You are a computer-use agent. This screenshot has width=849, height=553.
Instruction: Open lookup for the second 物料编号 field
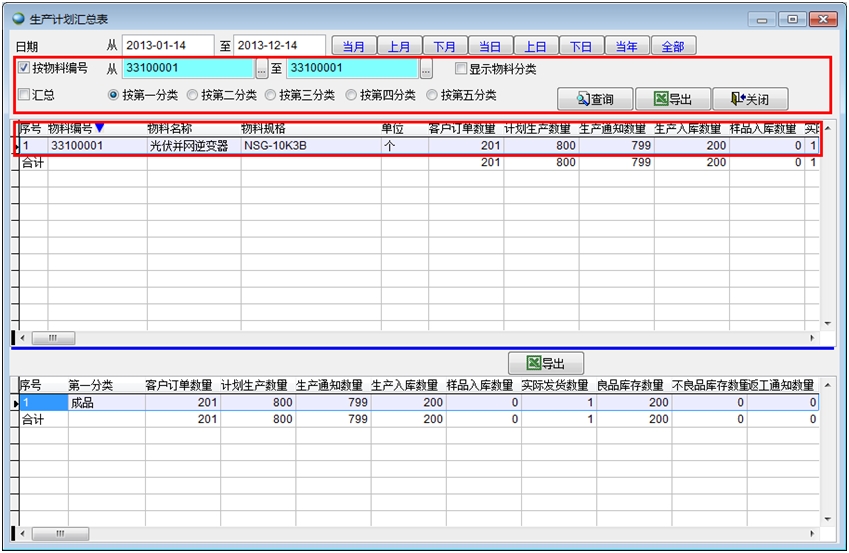point(426,69)
